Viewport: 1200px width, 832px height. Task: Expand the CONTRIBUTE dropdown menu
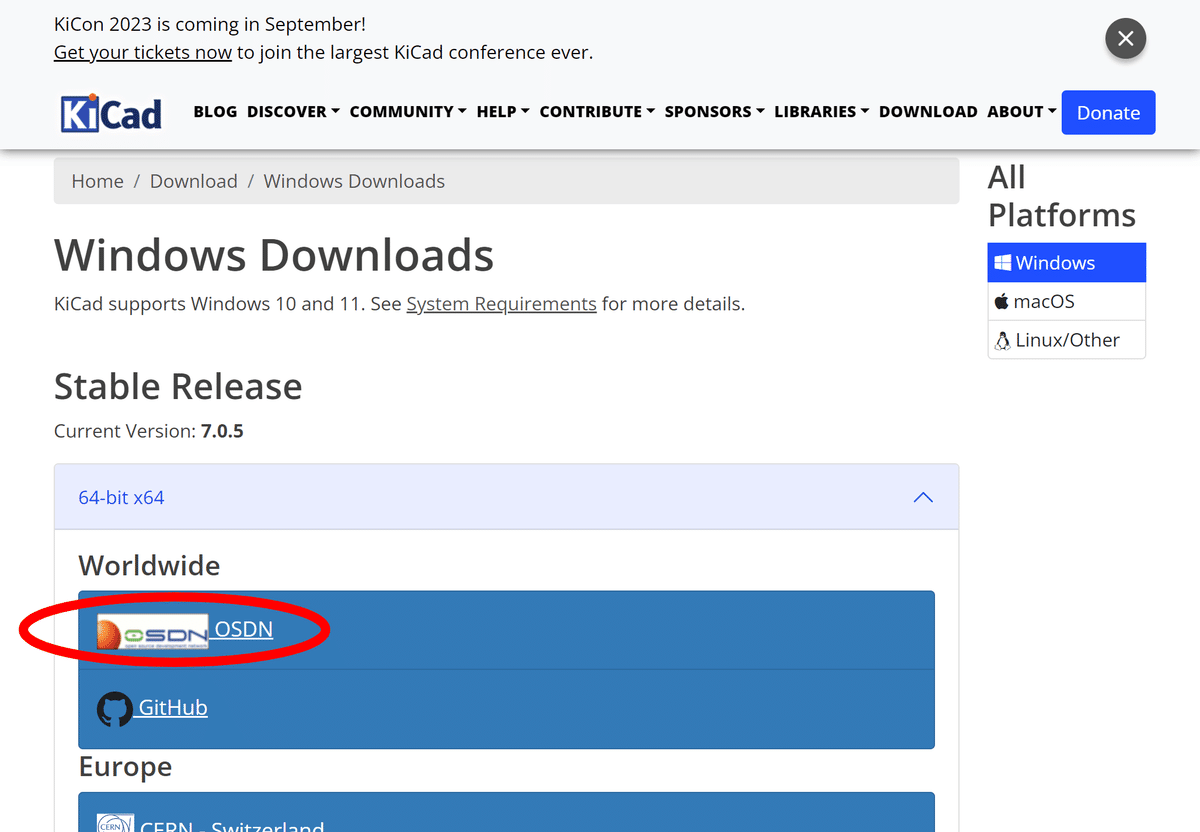597,112
